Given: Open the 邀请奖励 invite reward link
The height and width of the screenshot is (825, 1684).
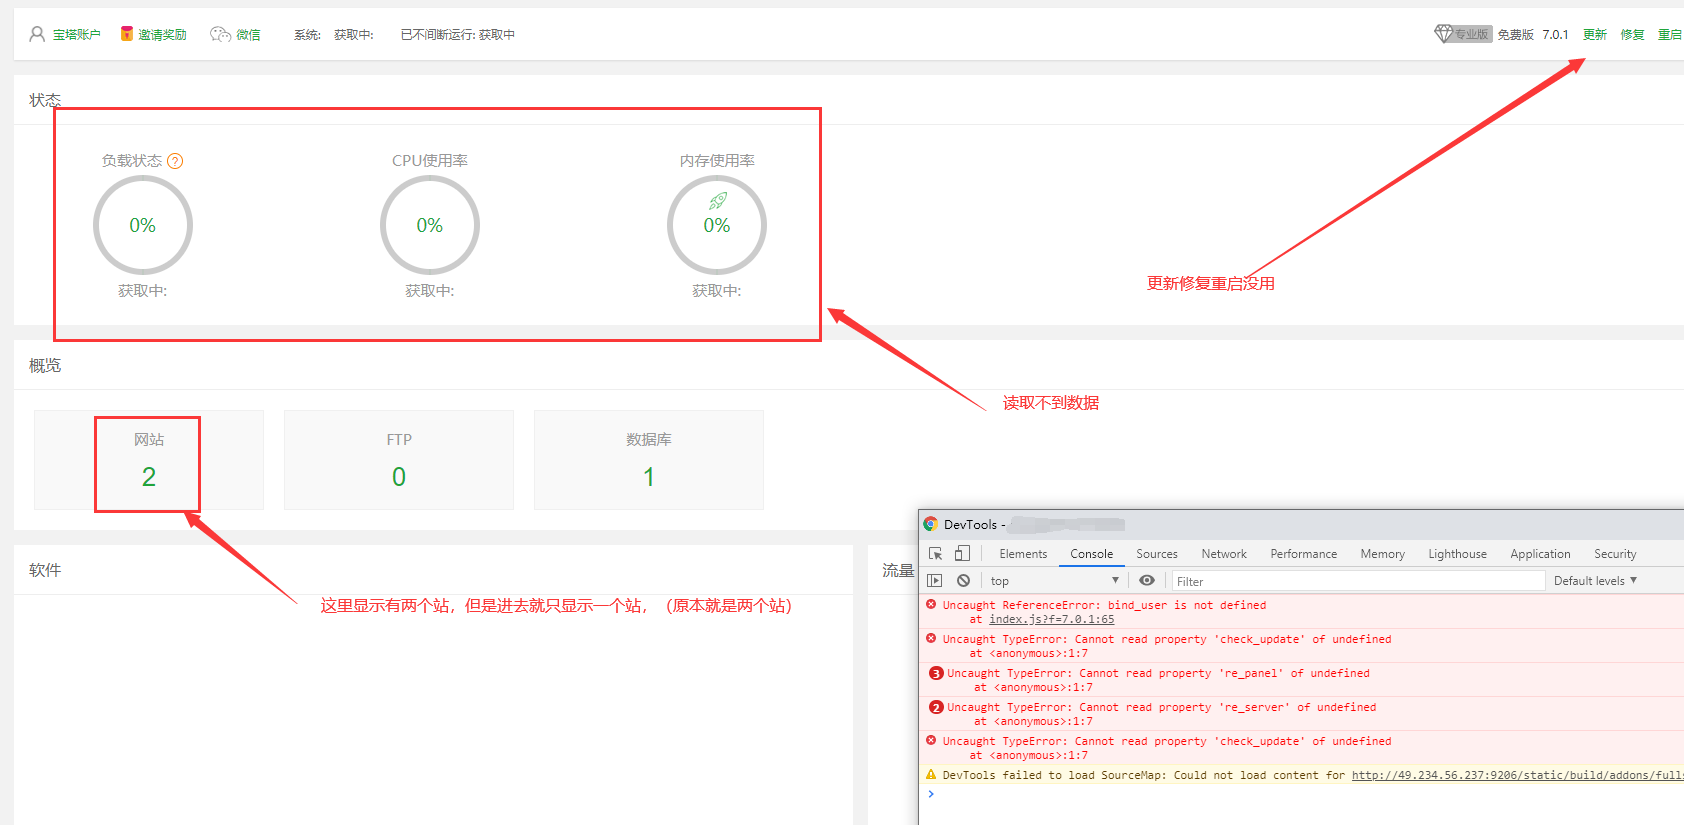Looking at the screenshot, I should click(x=162, y=35).
